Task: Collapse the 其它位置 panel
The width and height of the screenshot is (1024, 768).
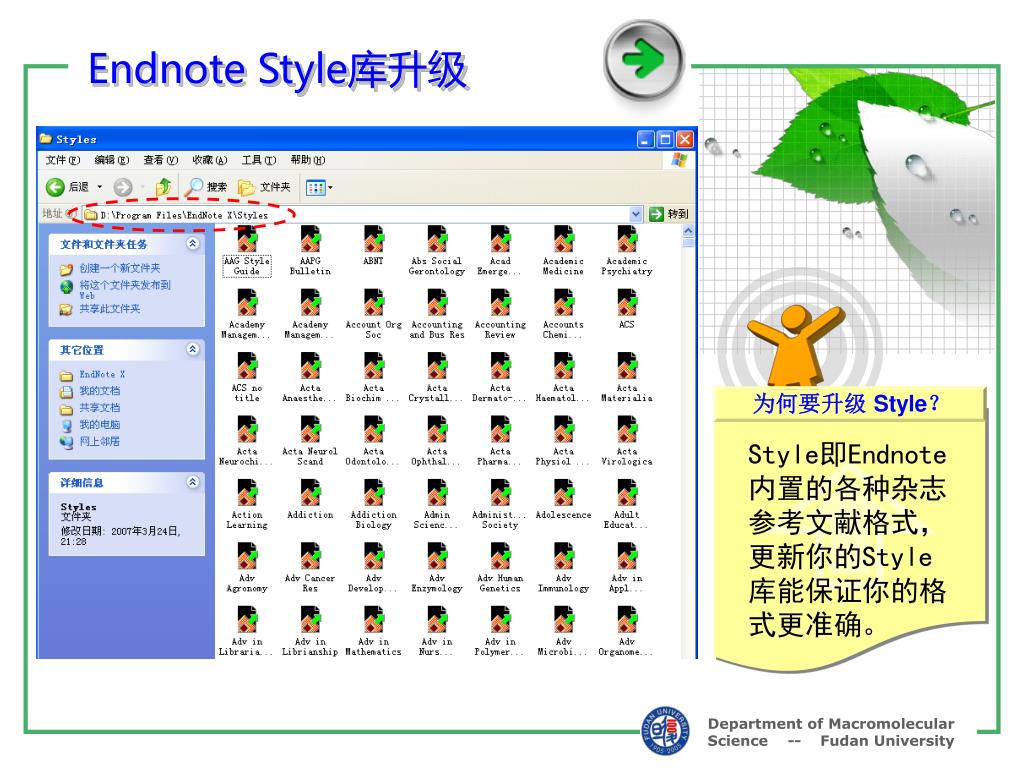Action: pos(193,349)
